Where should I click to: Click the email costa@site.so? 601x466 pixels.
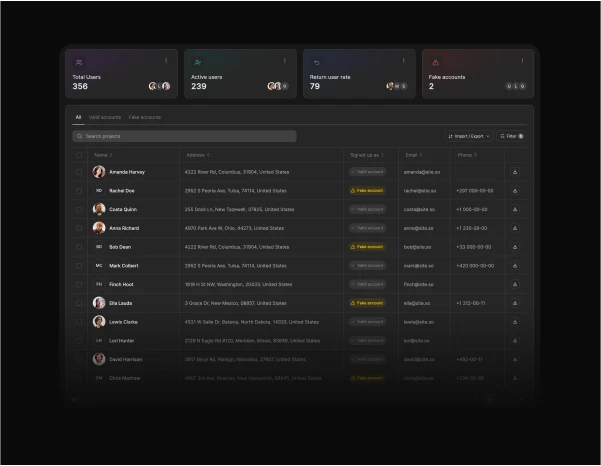tap(419, 210)
